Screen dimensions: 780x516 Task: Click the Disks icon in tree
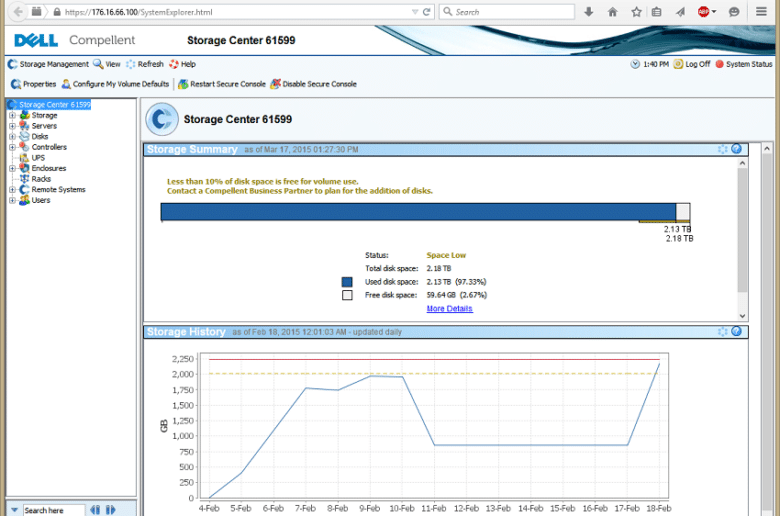pos(24,136)
